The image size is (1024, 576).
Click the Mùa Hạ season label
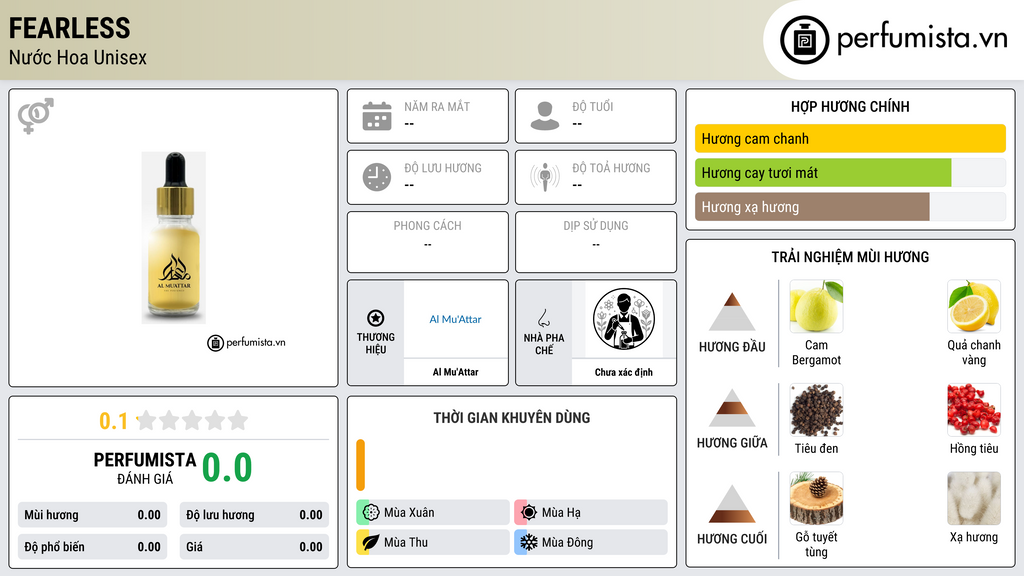point(561,513)
